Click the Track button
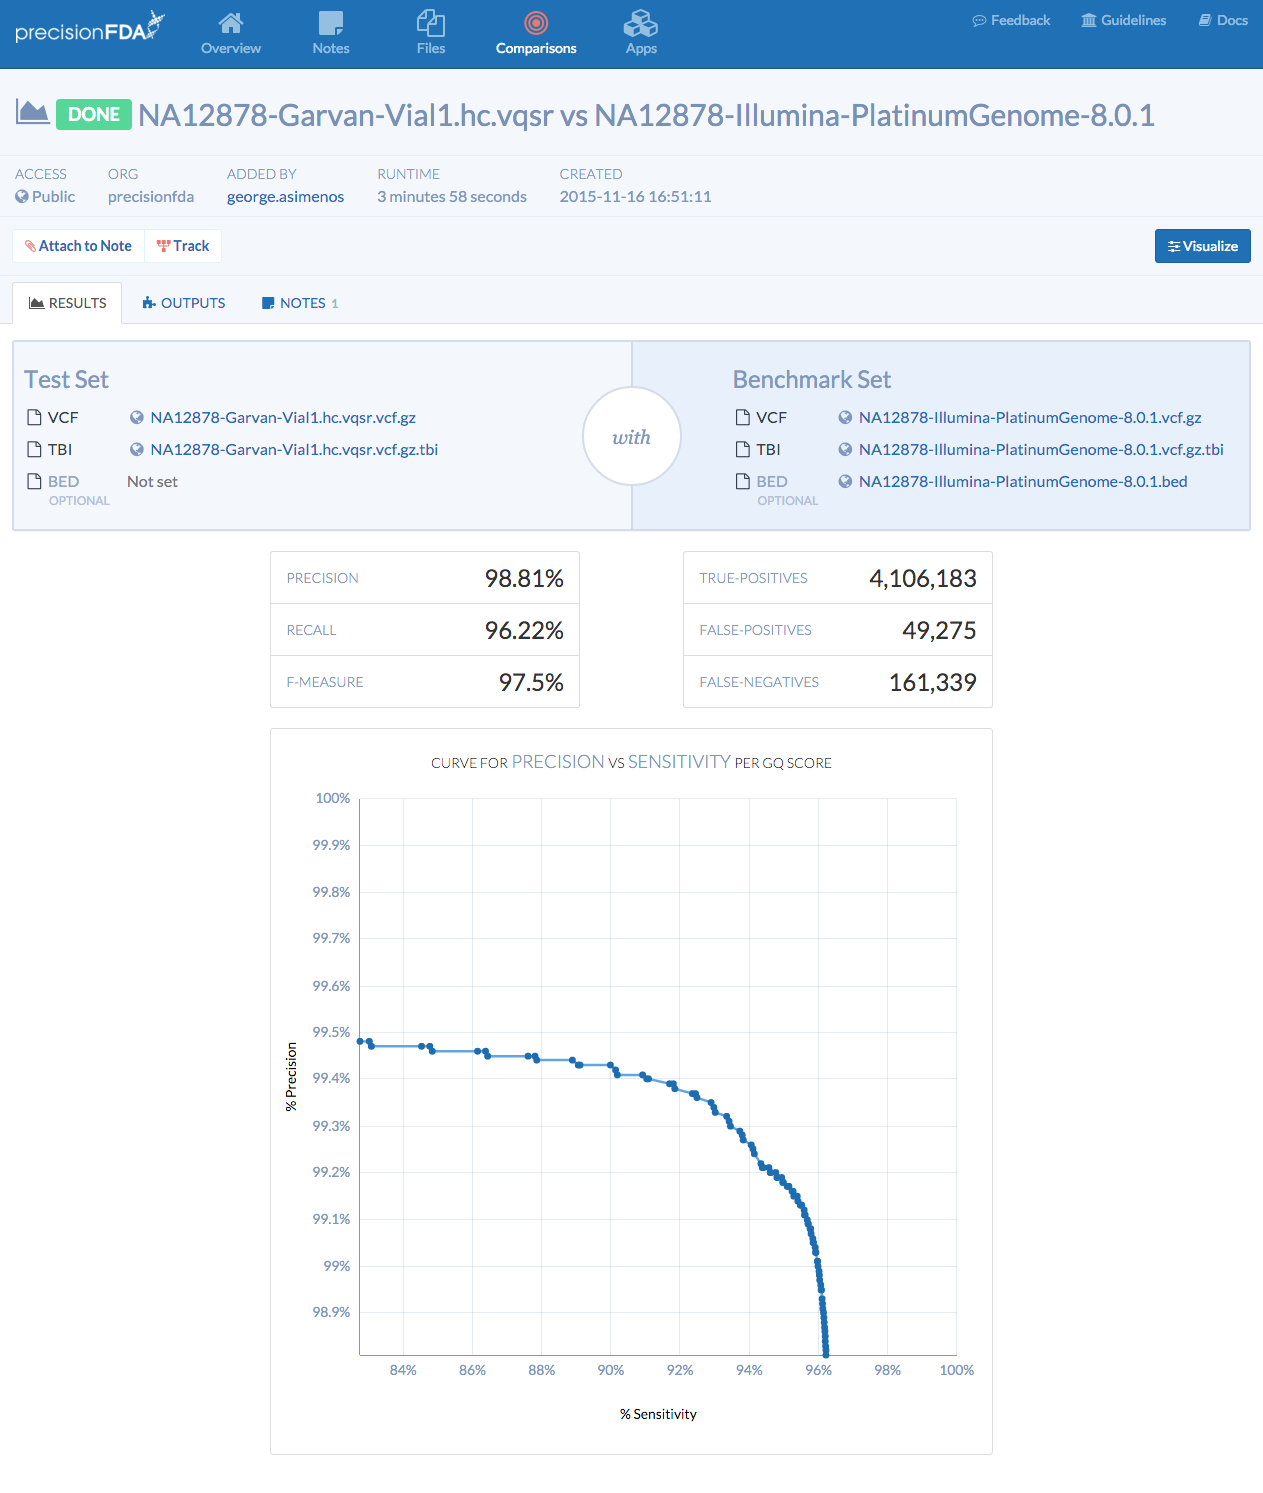Viewport: 1263px width, 1493px height. (x=183, y=246)
